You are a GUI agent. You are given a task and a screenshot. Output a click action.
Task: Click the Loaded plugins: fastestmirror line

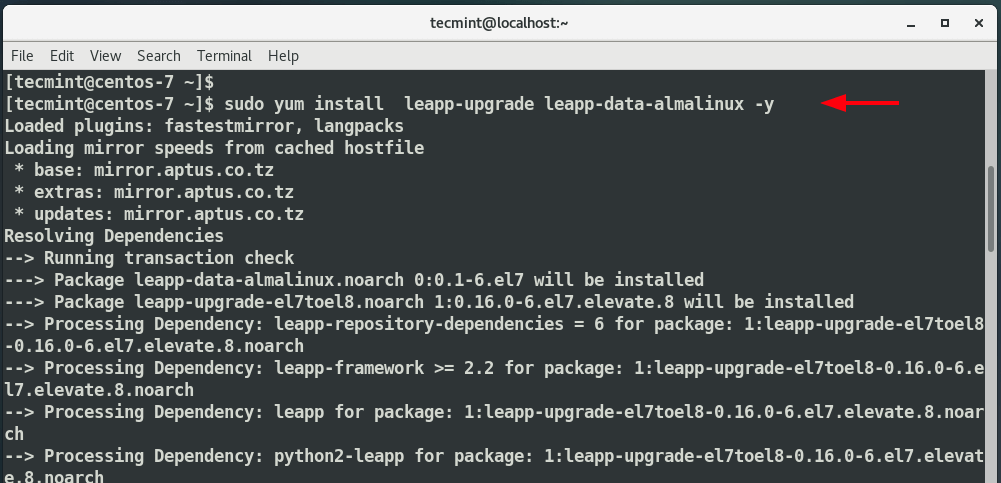click(x=204, y=126)
